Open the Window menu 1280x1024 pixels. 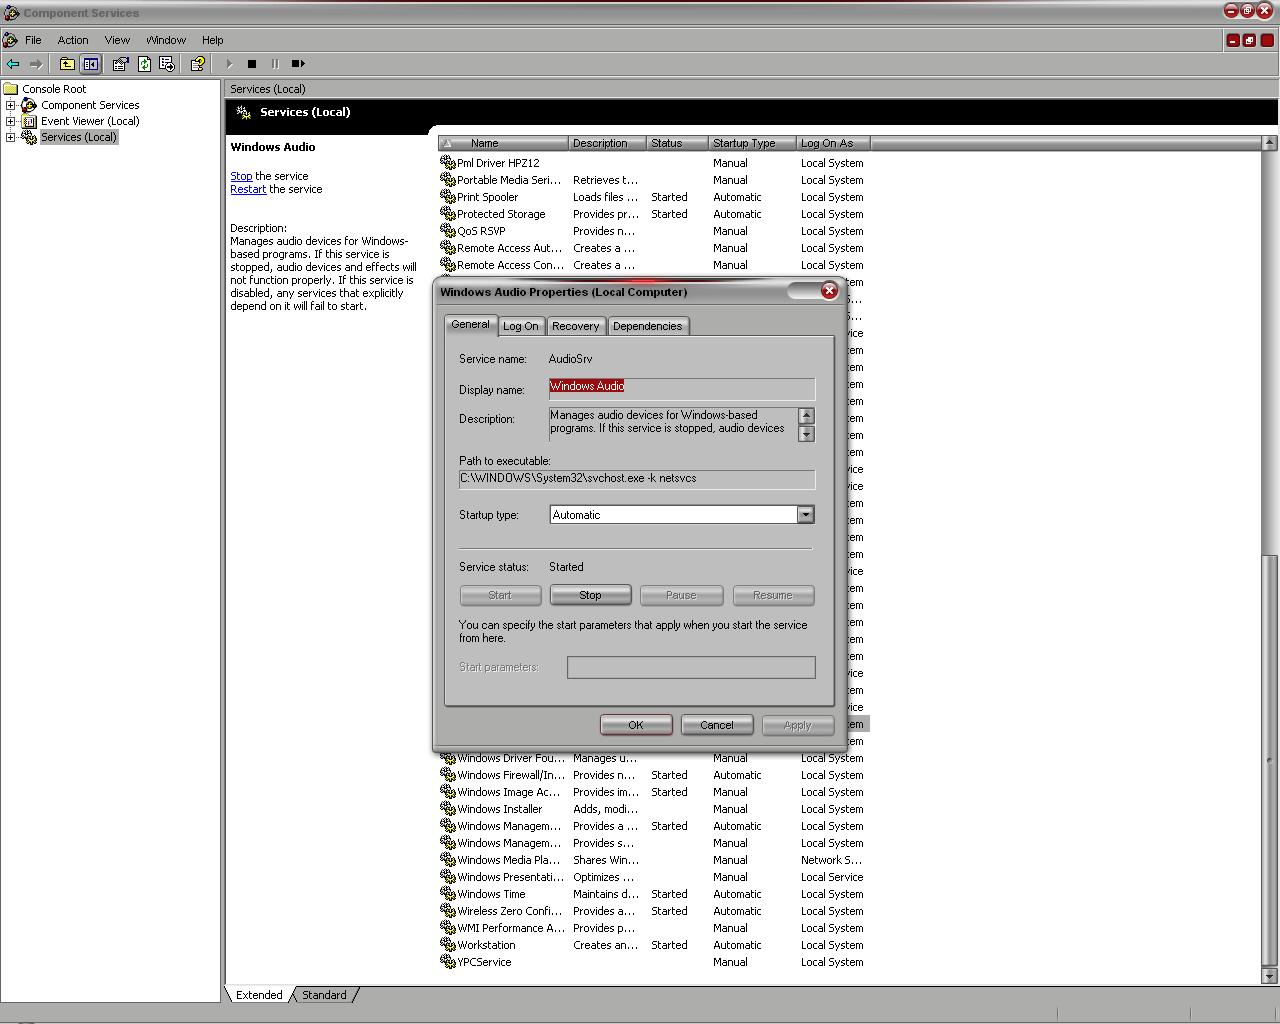166,40
